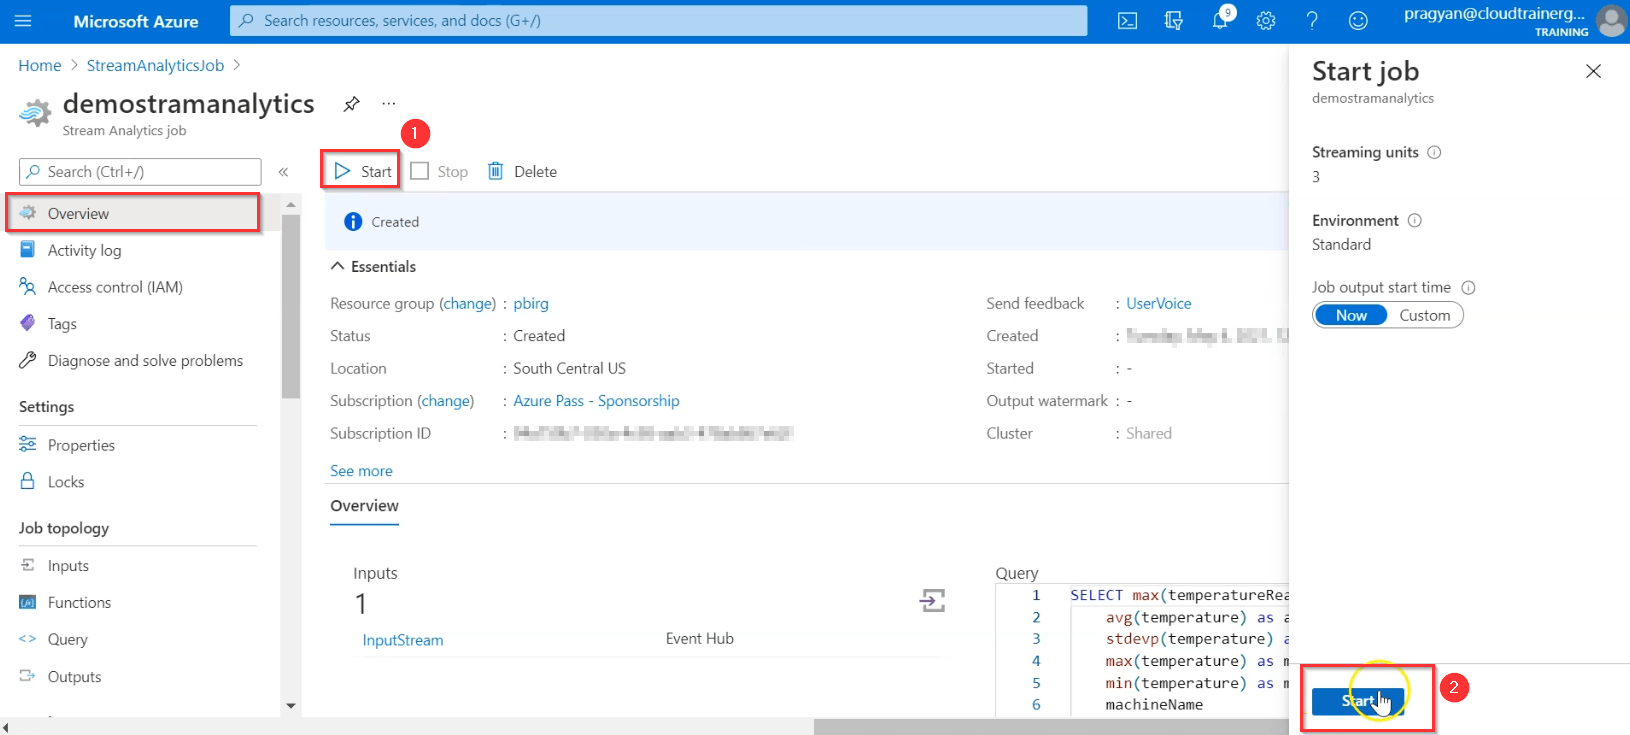Open Activity log in sidebar
The height and width of the screenshot is (735, 1630).
pos(84,250)
